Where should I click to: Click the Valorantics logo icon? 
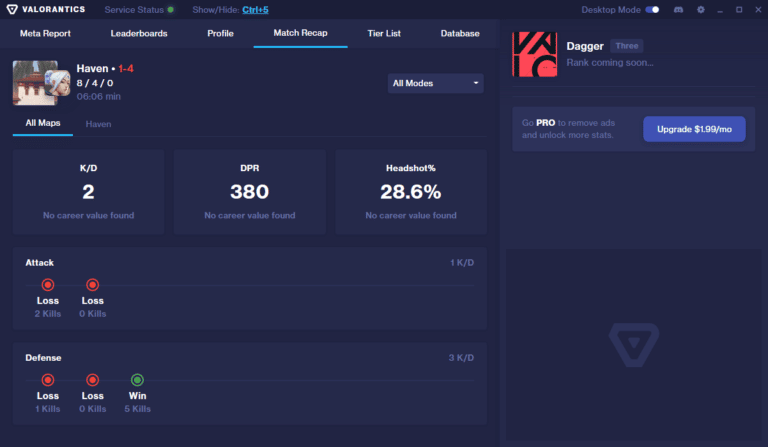[x=12, y=9]
